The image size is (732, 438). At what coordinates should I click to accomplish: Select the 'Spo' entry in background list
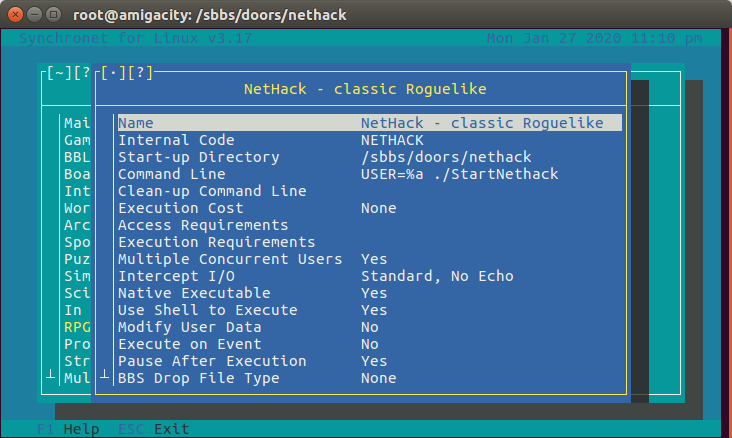pos(77,242)
